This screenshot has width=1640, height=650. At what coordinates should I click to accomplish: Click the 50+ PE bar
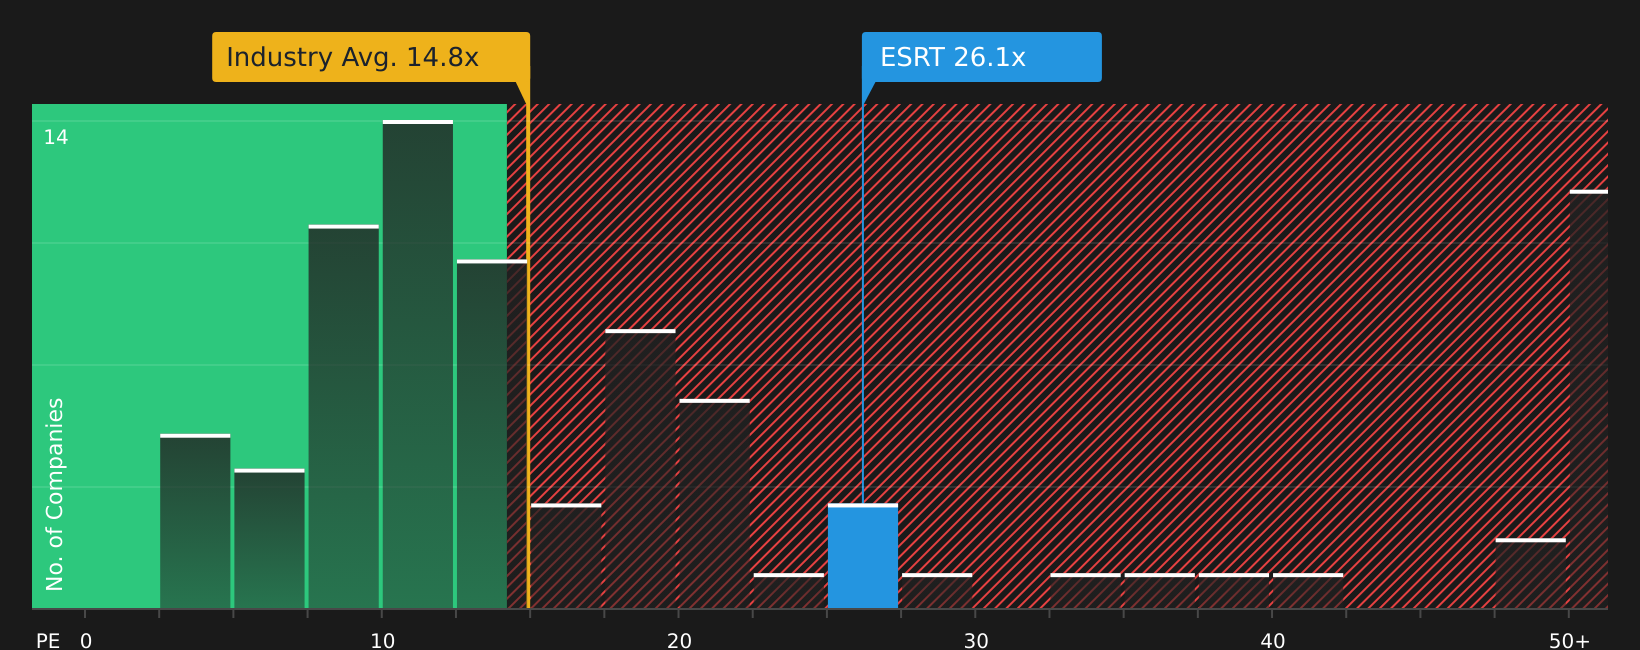click(x=1589, y=399)
